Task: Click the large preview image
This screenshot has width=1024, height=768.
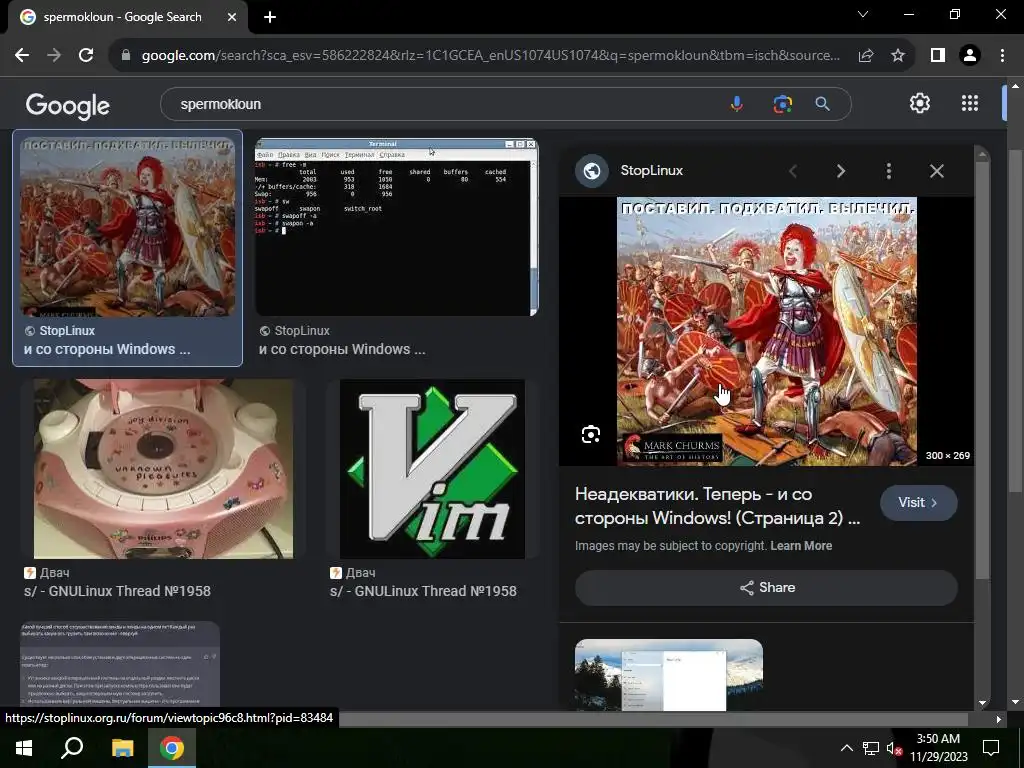Action: [x=767, y=331]
